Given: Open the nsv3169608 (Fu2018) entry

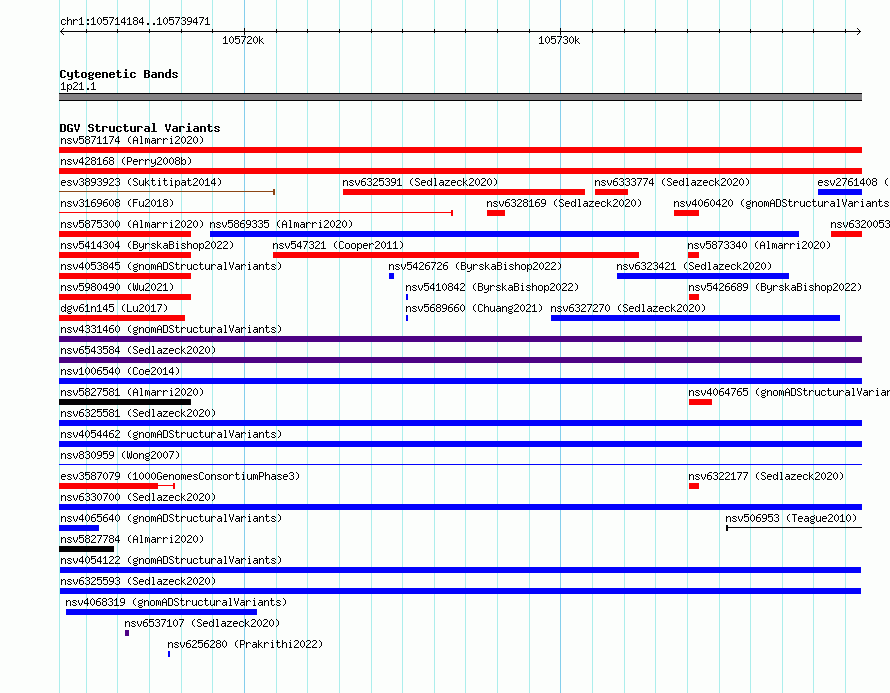Looking at the screenshot, I should [x=117, y=203].
